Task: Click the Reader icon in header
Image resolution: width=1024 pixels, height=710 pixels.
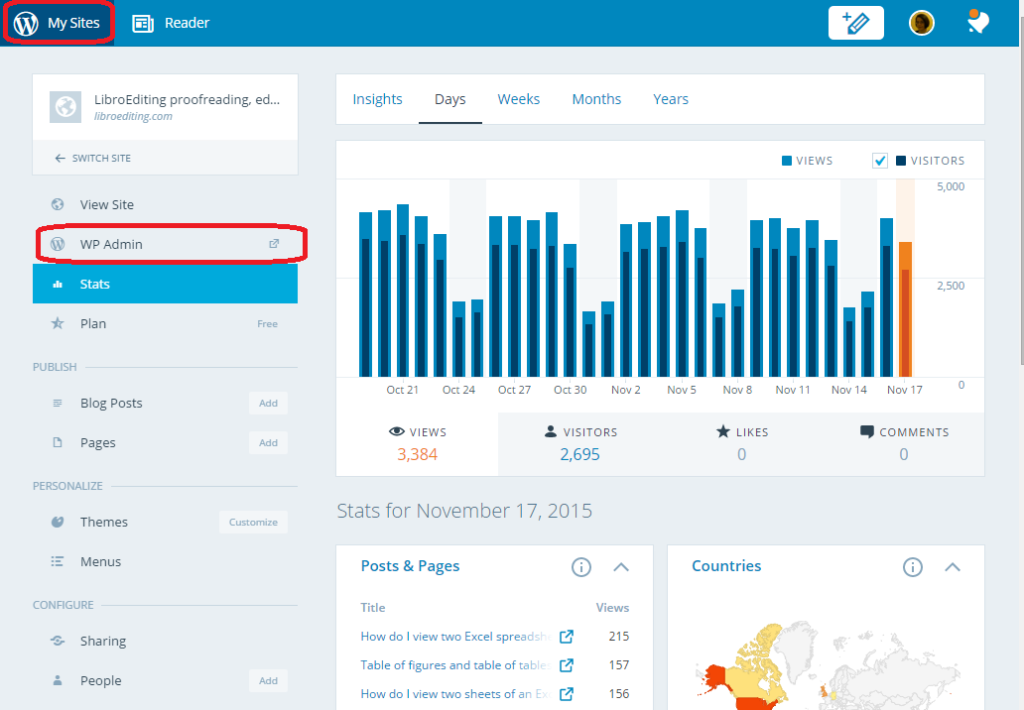Action: [142, 24]
